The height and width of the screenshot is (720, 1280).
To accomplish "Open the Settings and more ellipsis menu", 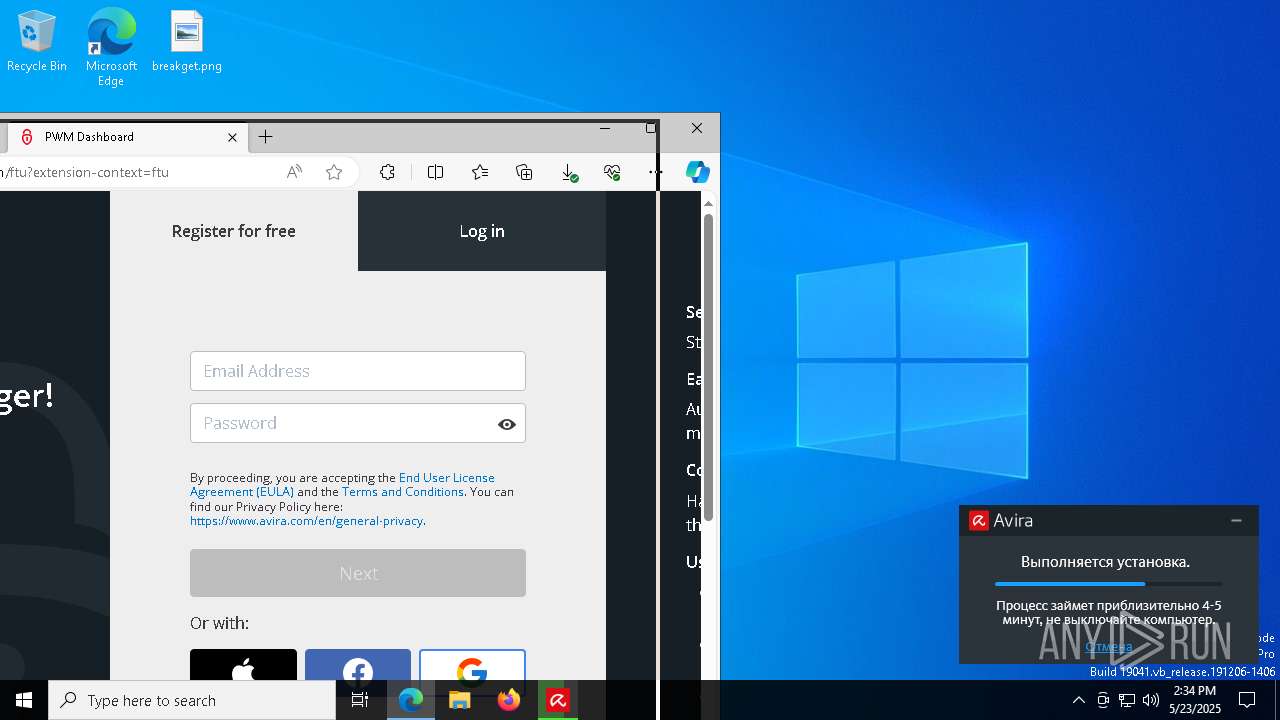I will coord(655,172).
